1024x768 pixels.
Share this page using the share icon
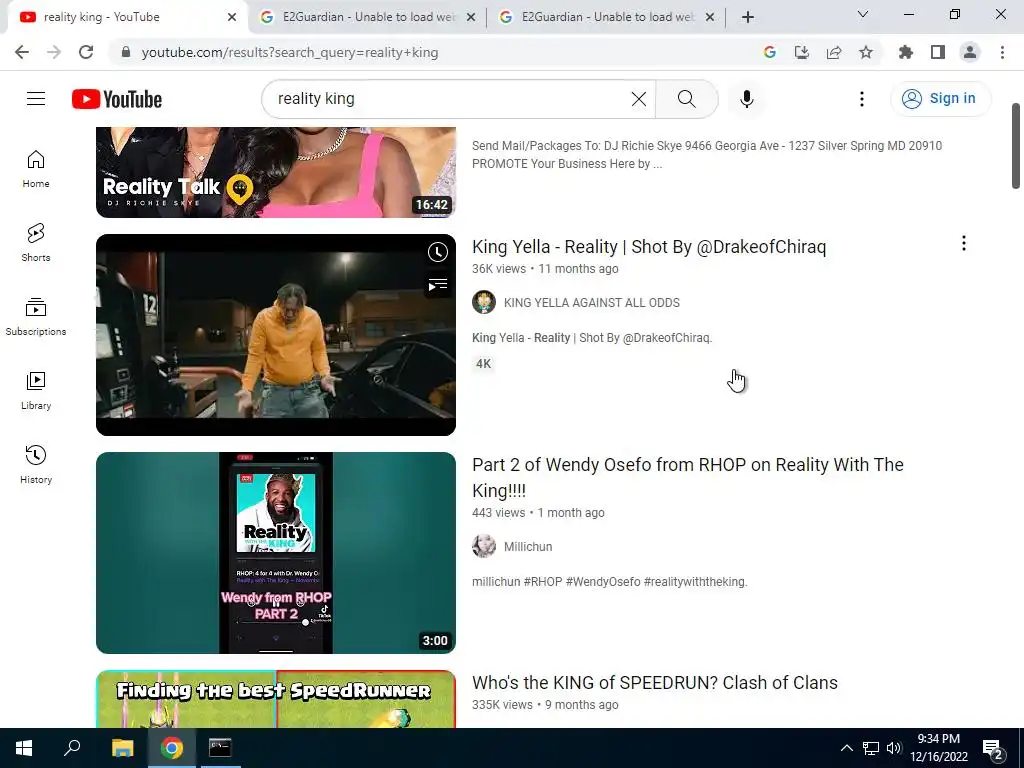point(834,52)
